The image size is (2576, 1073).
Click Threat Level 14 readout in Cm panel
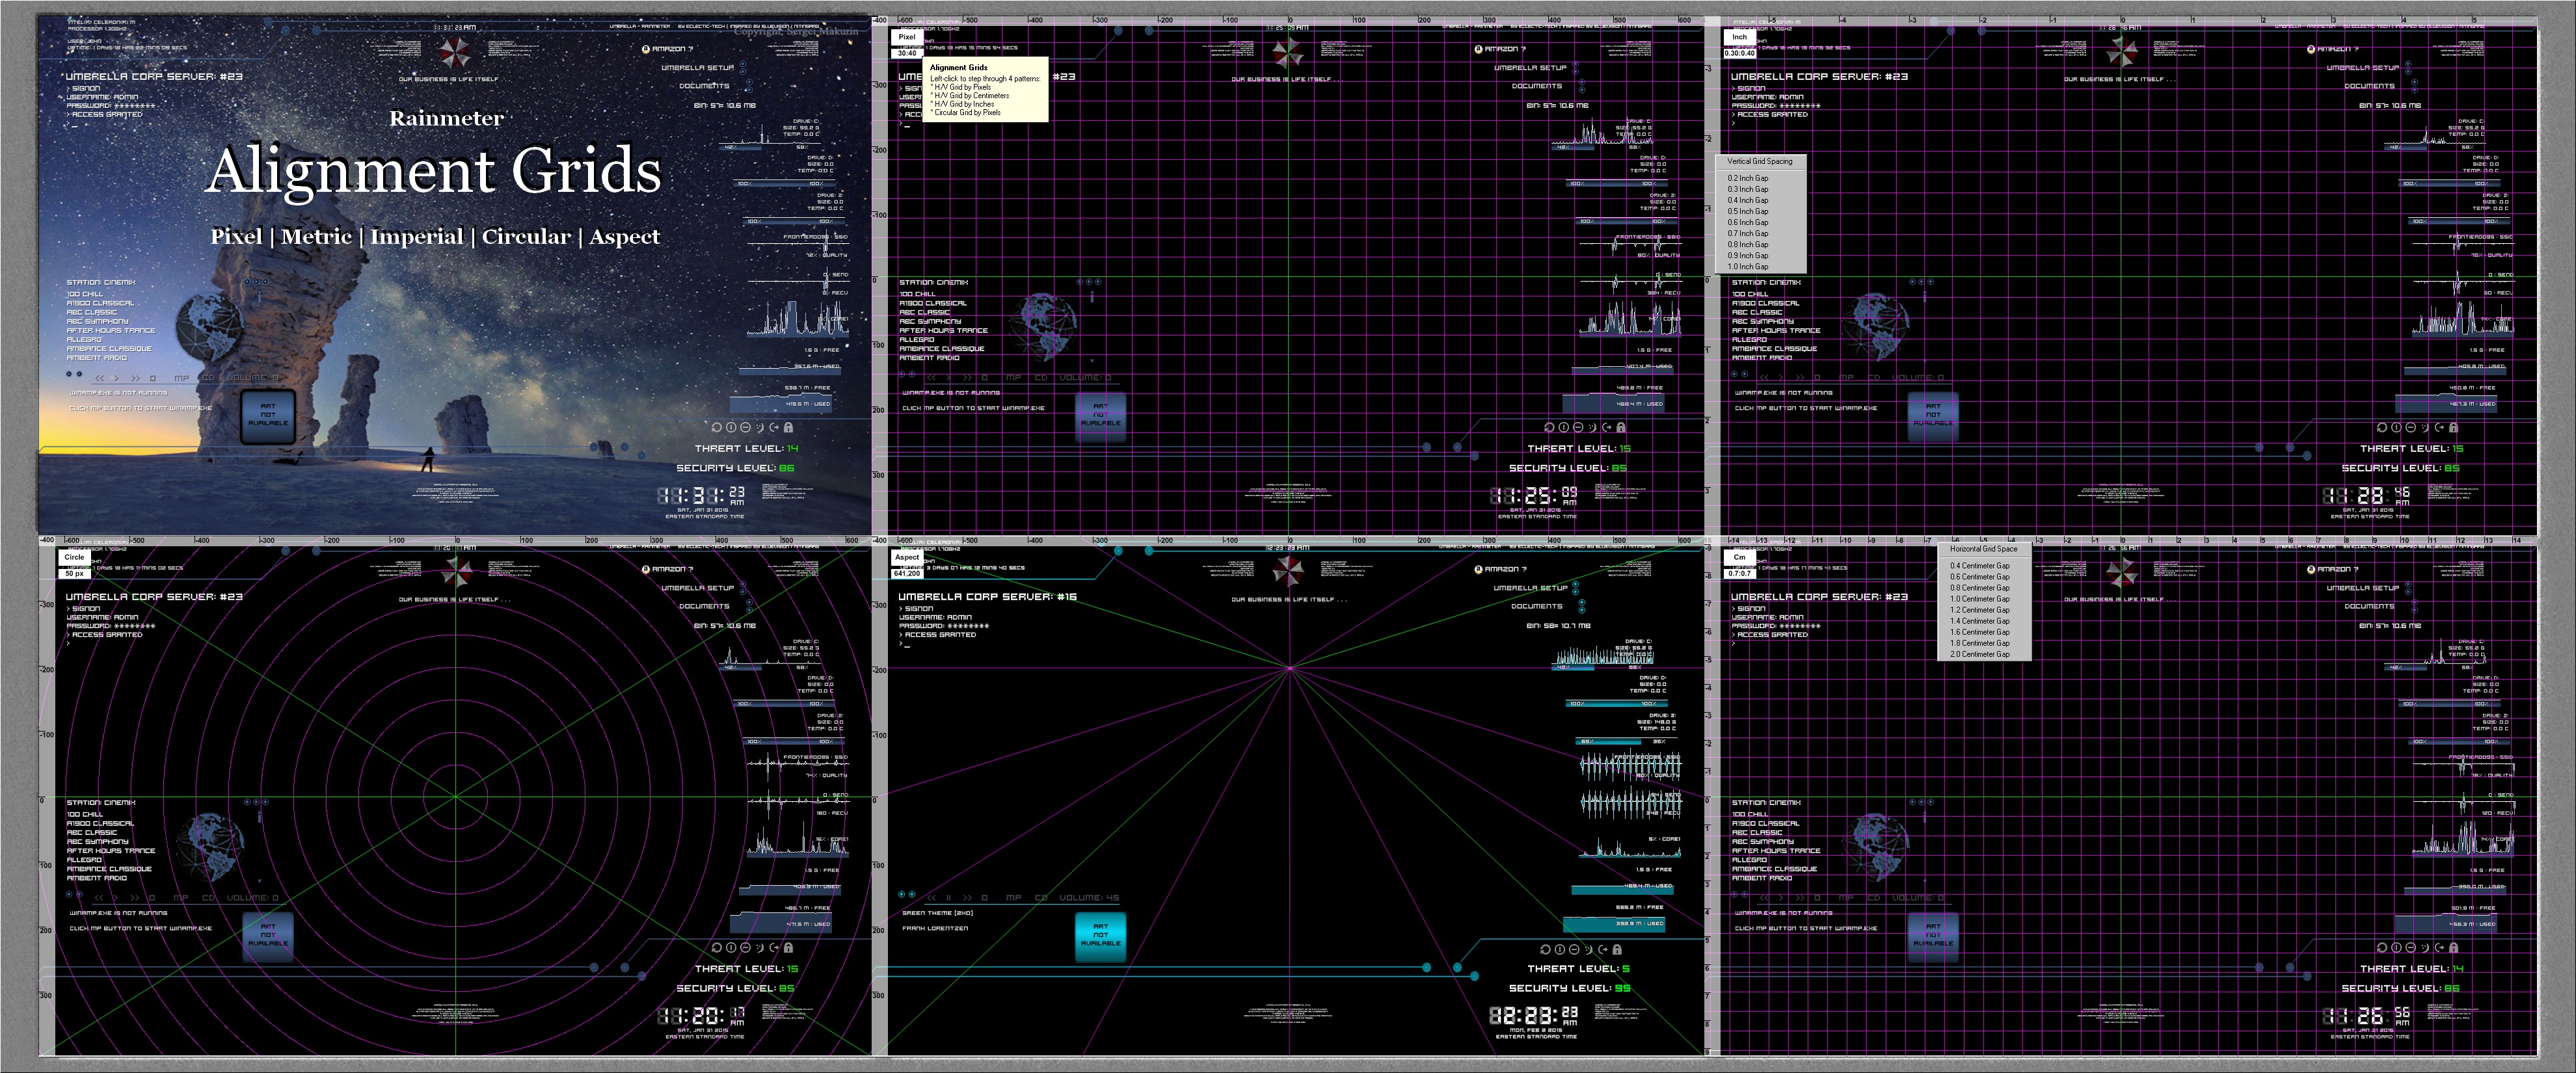[2412, 968]
